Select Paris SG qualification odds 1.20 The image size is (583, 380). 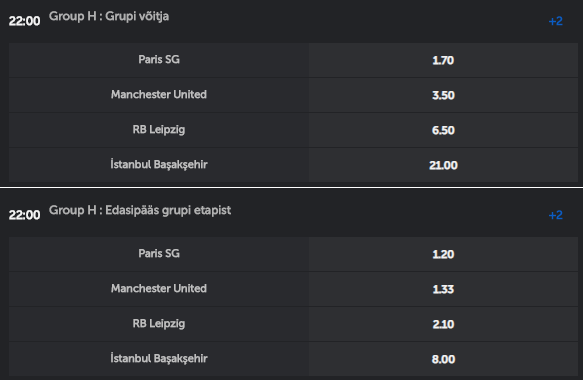[443, 254]
